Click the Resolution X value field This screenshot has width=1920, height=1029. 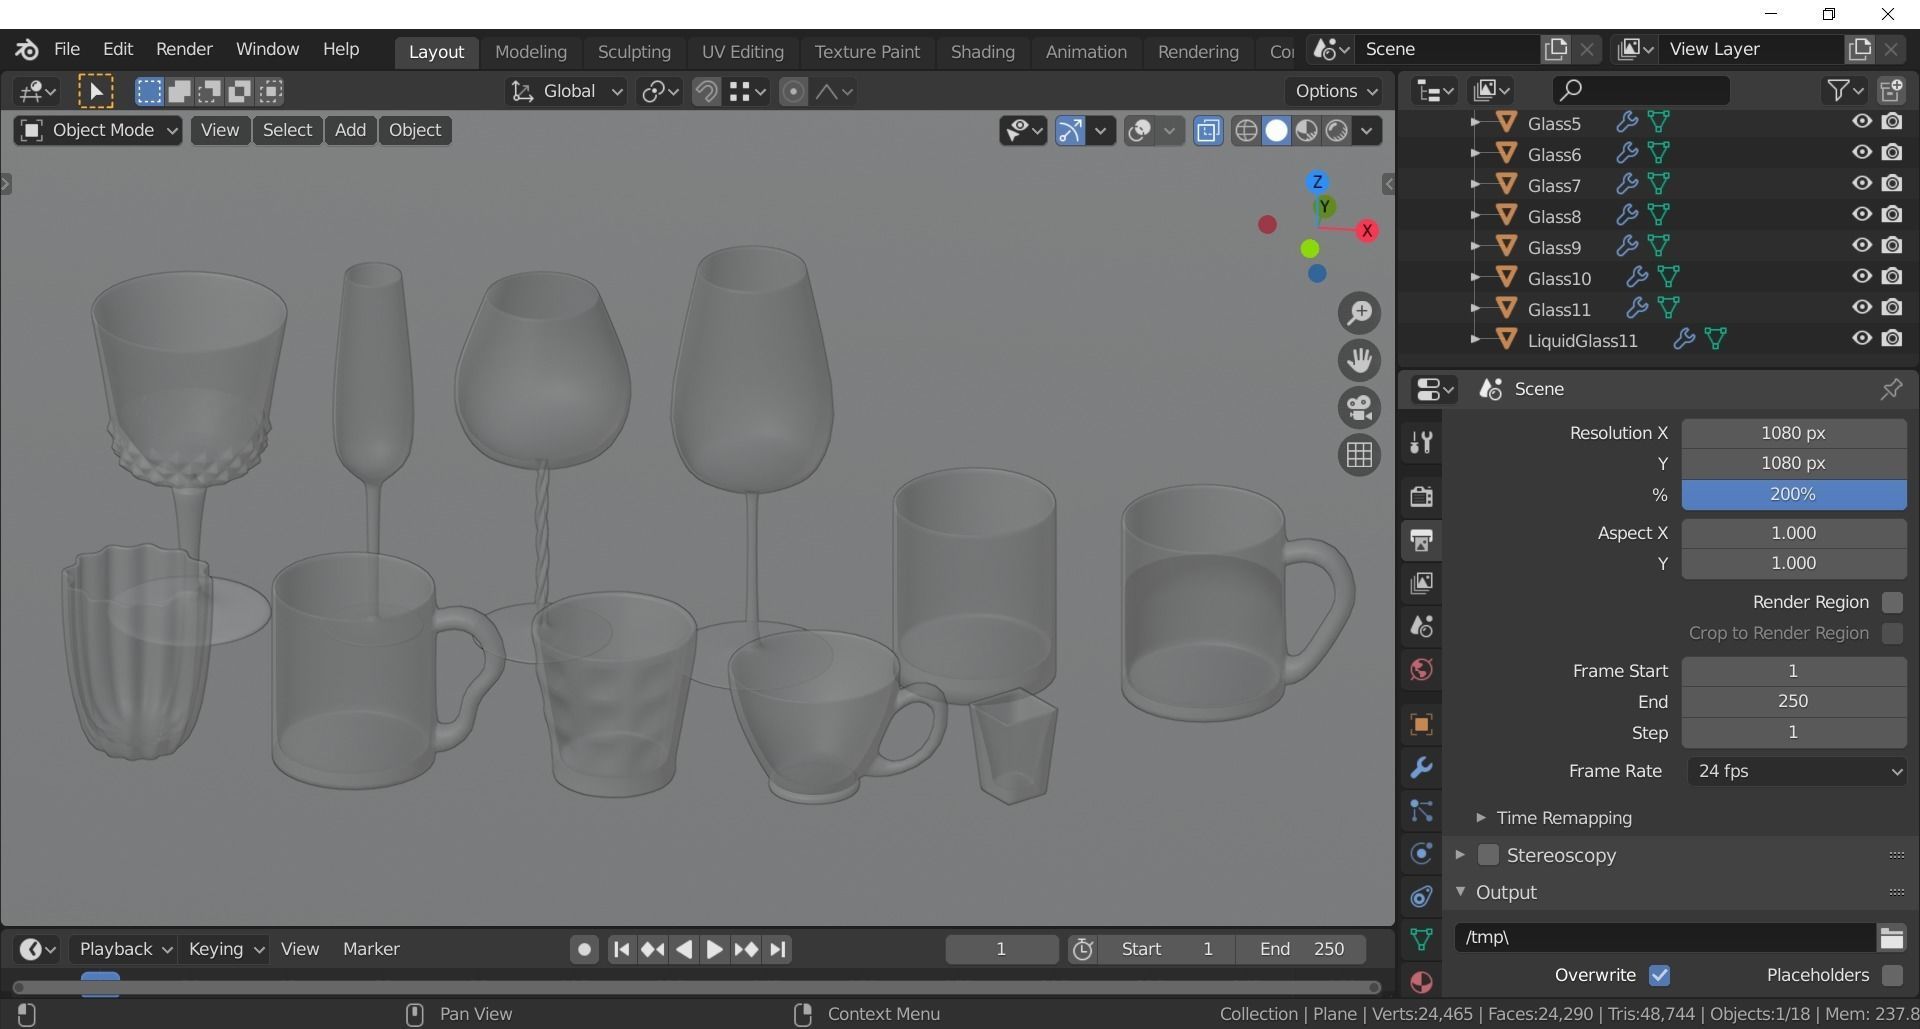click(x=1794, y=433)
